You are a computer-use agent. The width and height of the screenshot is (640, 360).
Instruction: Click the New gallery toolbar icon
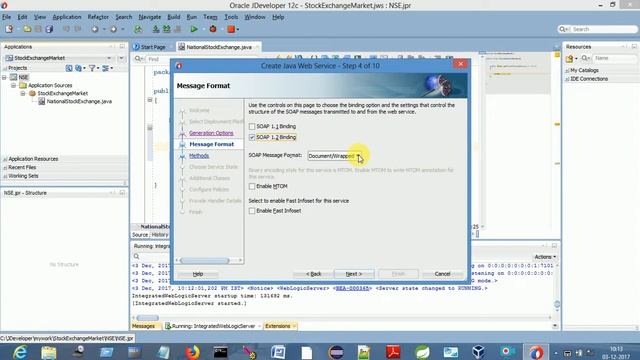tap(9, 29)
